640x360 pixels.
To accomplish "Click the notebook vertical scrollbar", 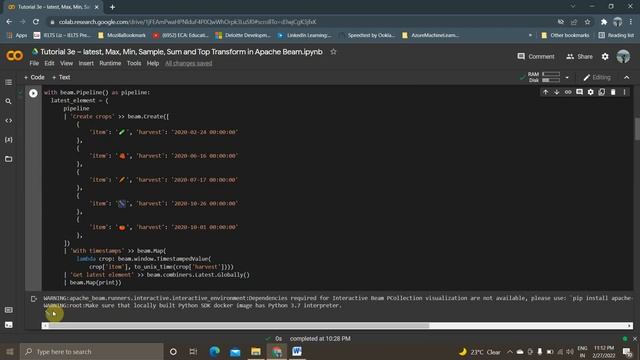I will click(637, 128).
